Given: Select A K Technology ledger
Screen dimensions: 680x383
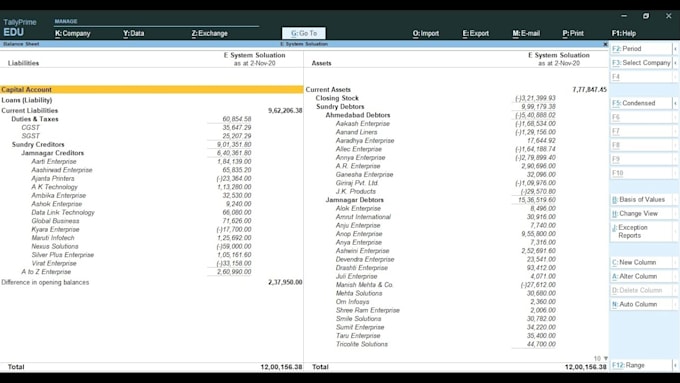Looking at the screenshot, I should point(54,187).
